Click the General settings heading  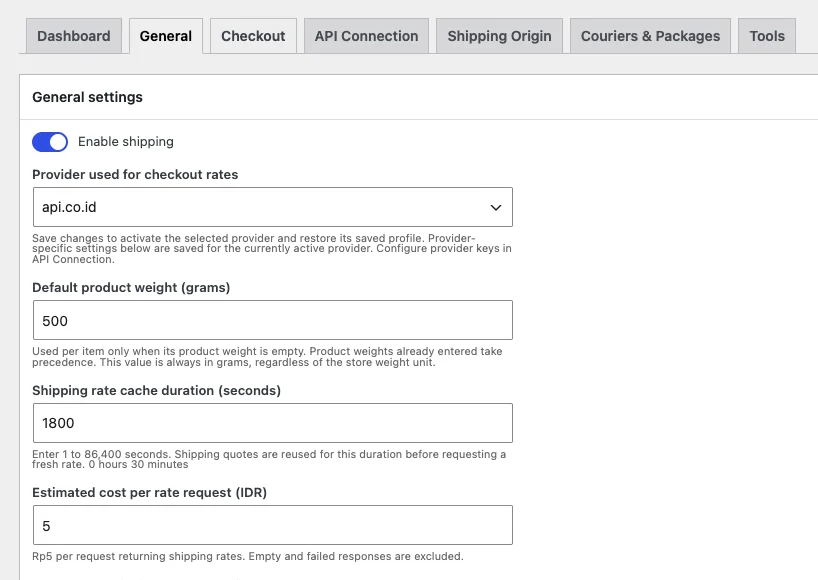(88, 97)
